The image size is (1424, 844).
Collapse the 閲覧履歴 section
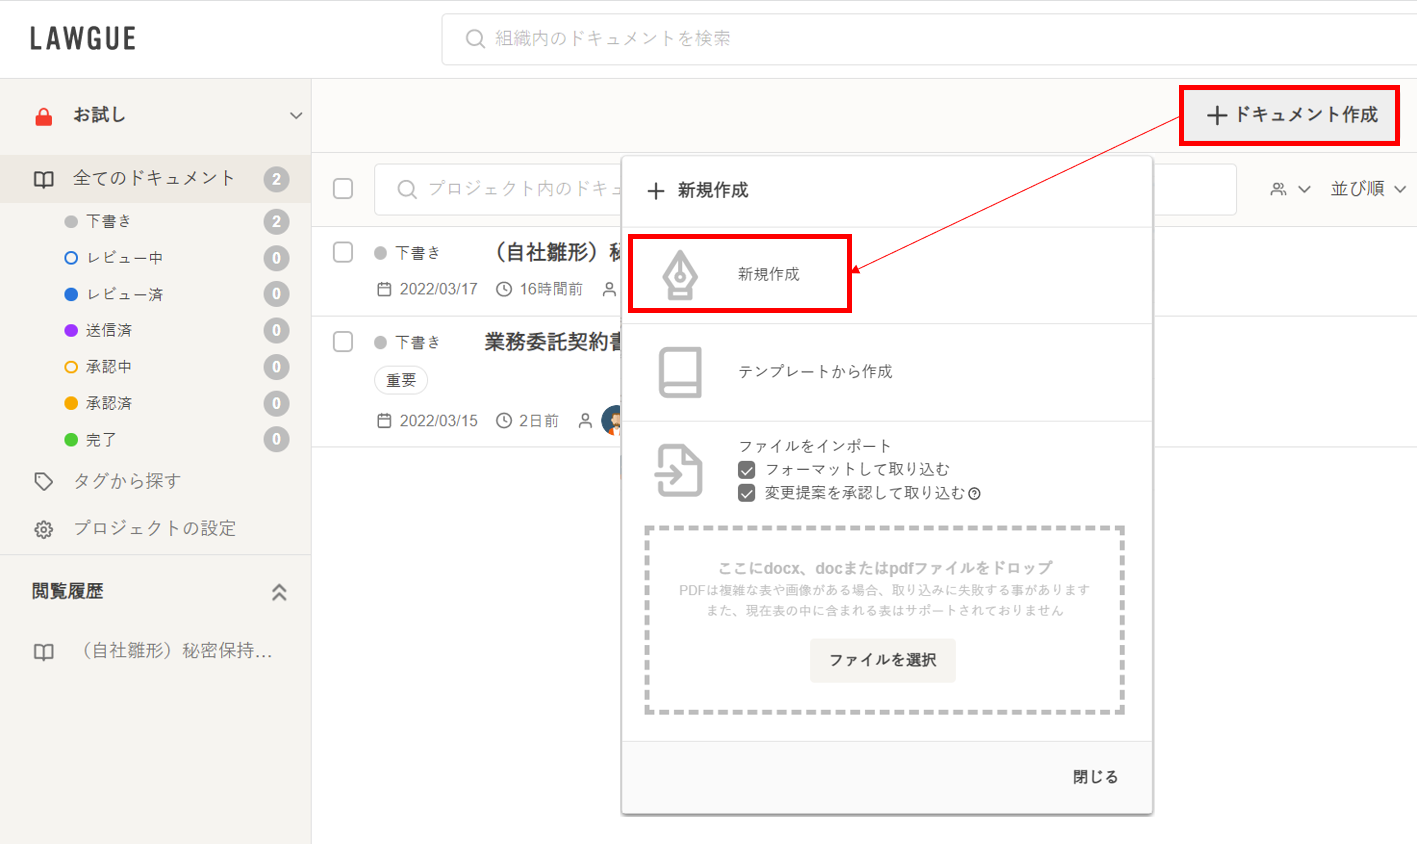point(279,592)
